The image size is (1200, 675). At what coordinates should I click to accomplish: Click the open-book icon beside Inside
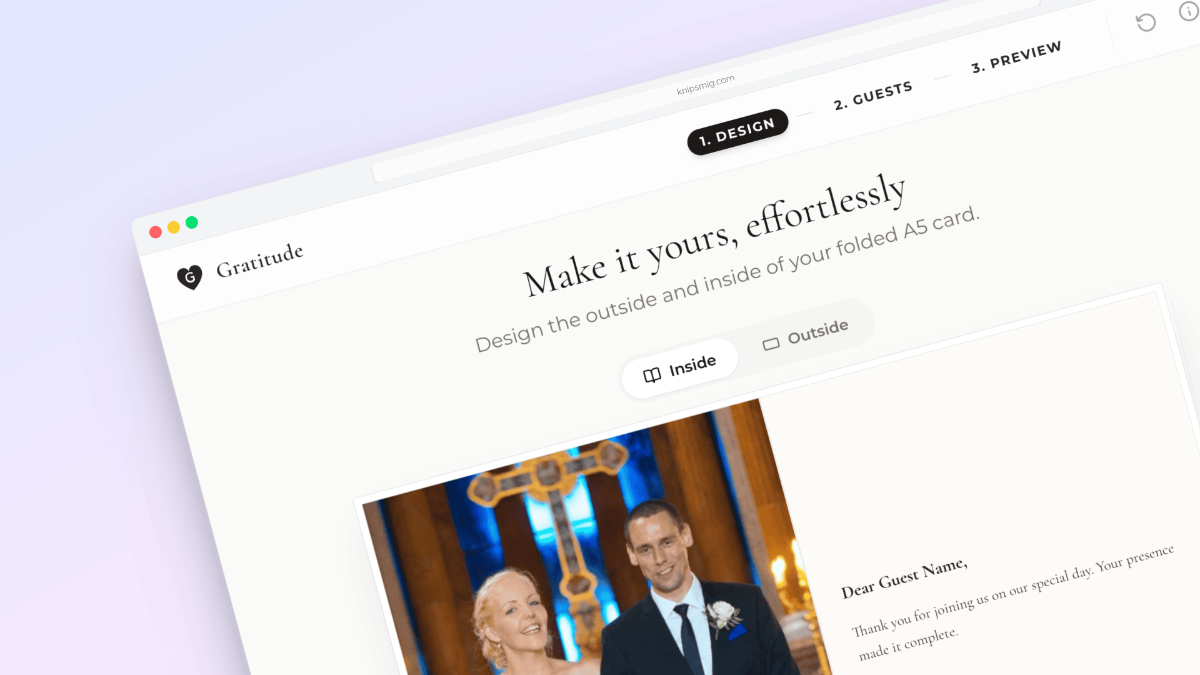[652, 375]
